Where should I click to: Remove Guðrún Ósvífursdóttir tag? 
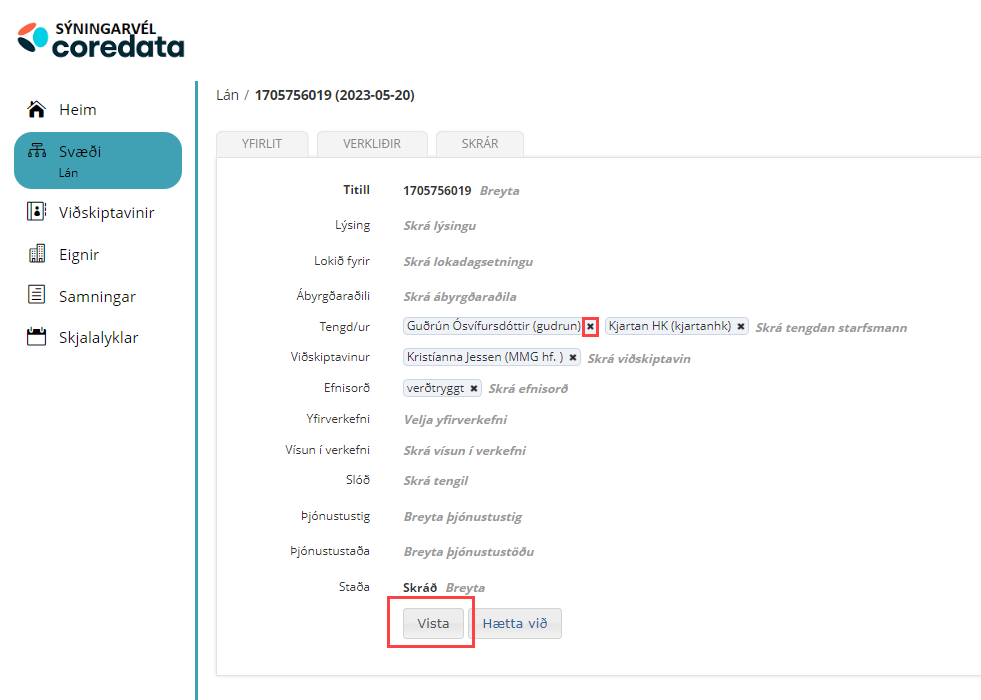[590, 326]
